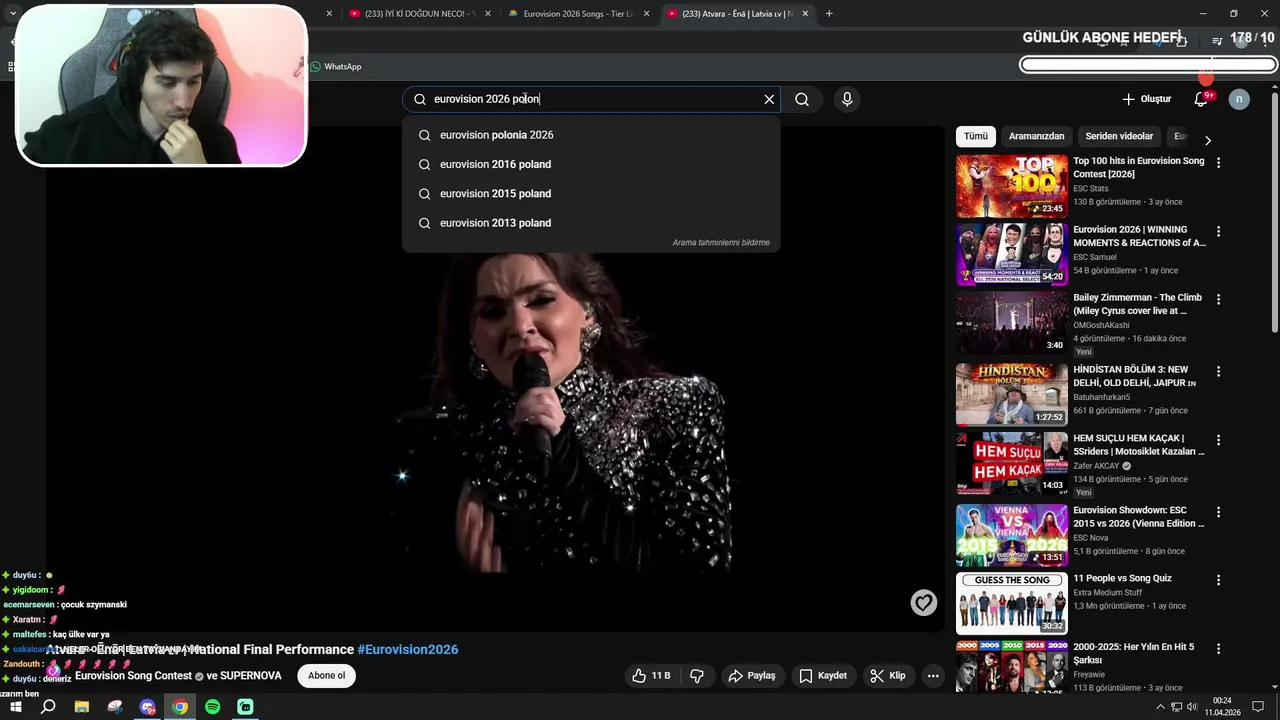This screenshot has width=1280, height=720.
Task: Open menu for Eurovision 2026 Winning Moments video
Action: [x=1218, y=231]
